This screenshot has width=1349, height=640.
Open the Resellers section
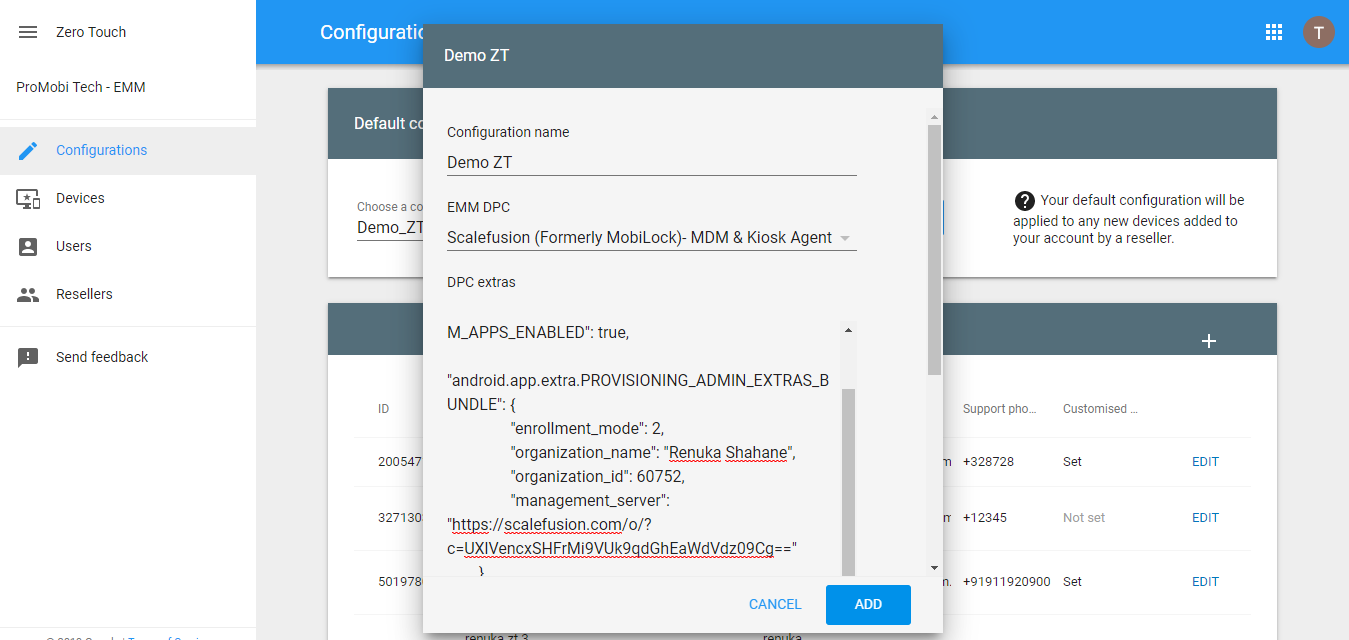[128, 294]
